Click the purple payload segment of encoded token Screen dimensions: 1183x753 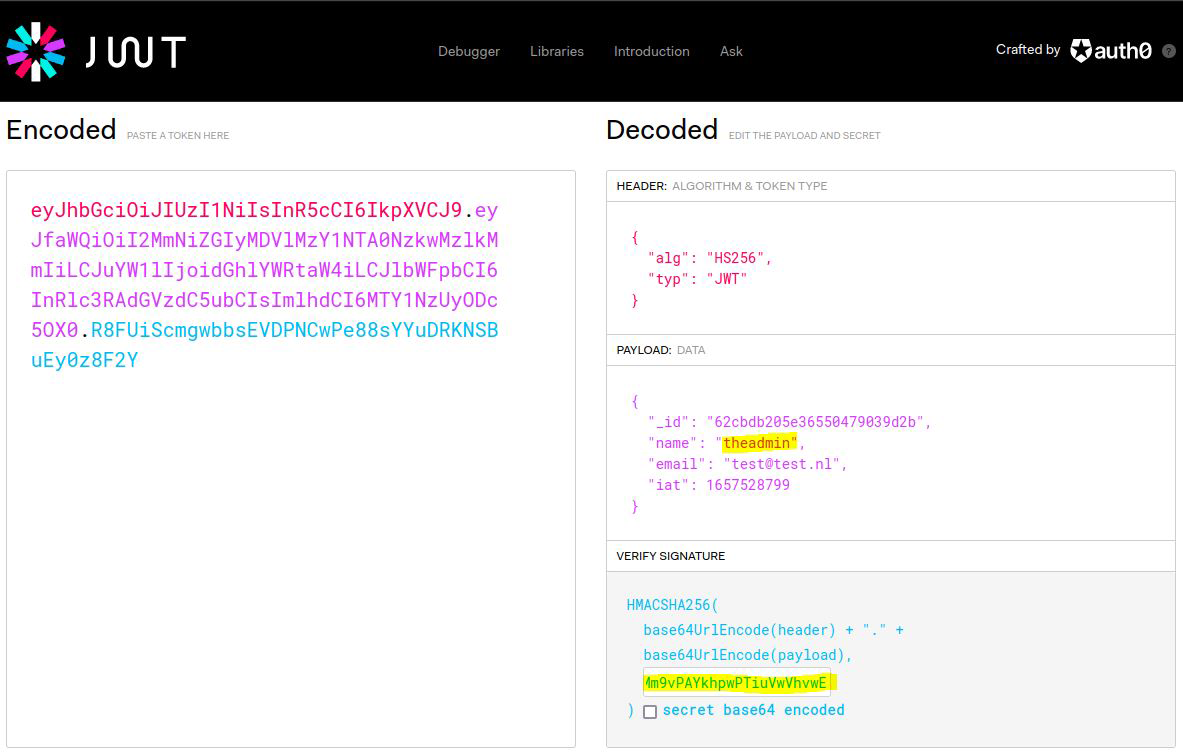[x=264, y=271]
